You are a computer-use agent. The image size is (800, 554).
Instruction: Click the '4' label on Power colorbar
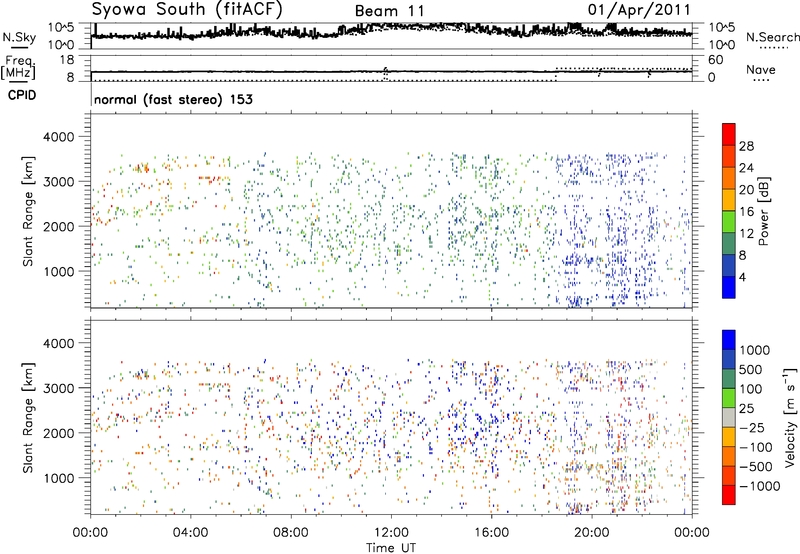click(x=742, y=278)
